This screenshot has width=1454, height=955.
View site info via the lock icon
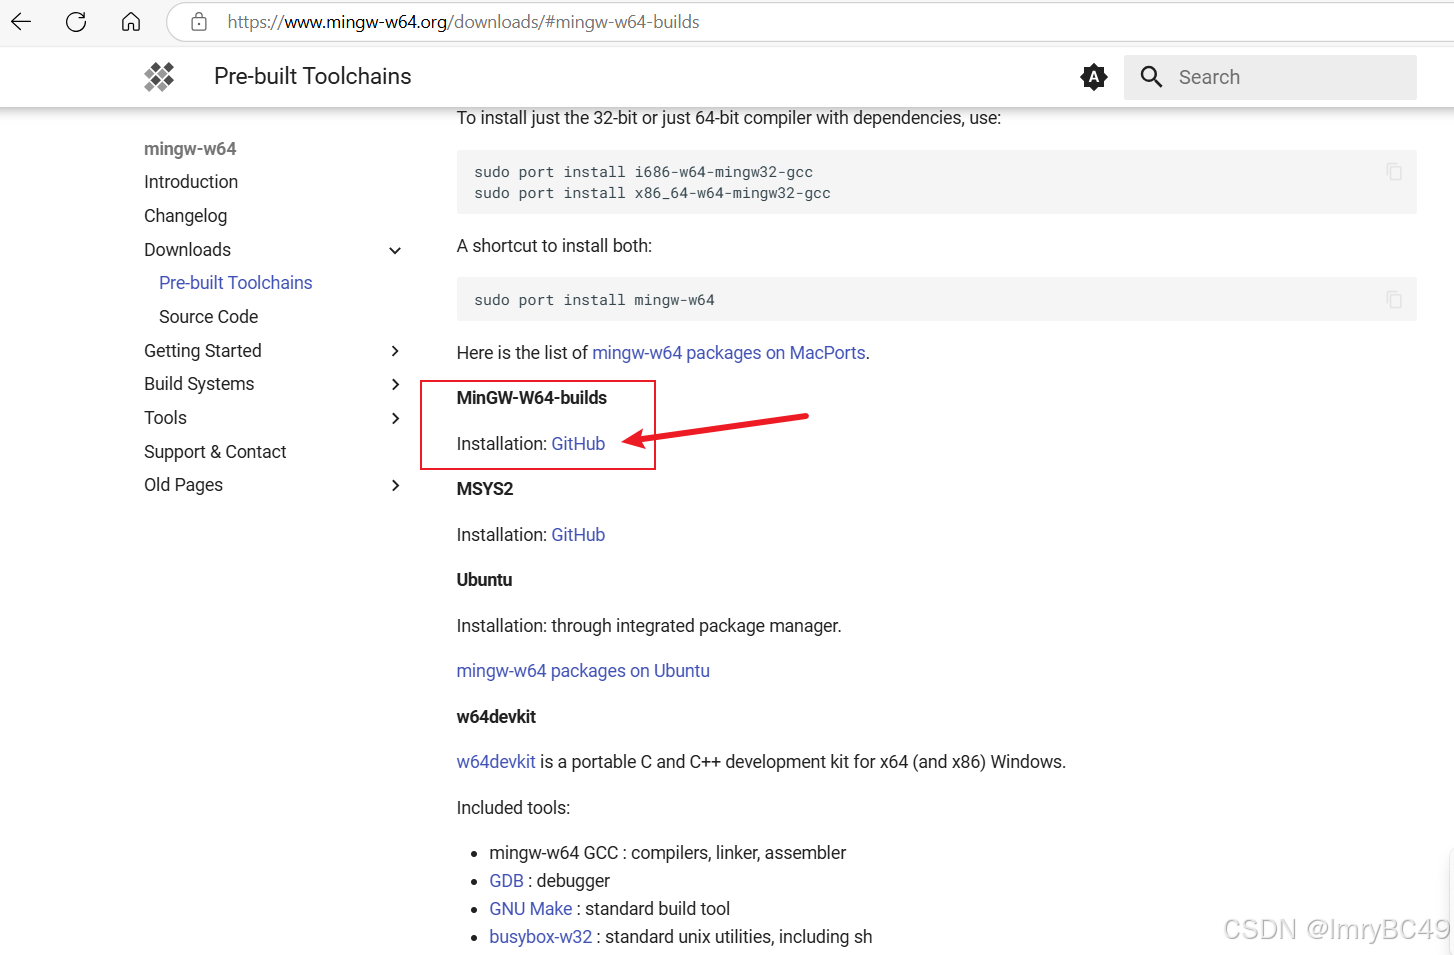199,21
